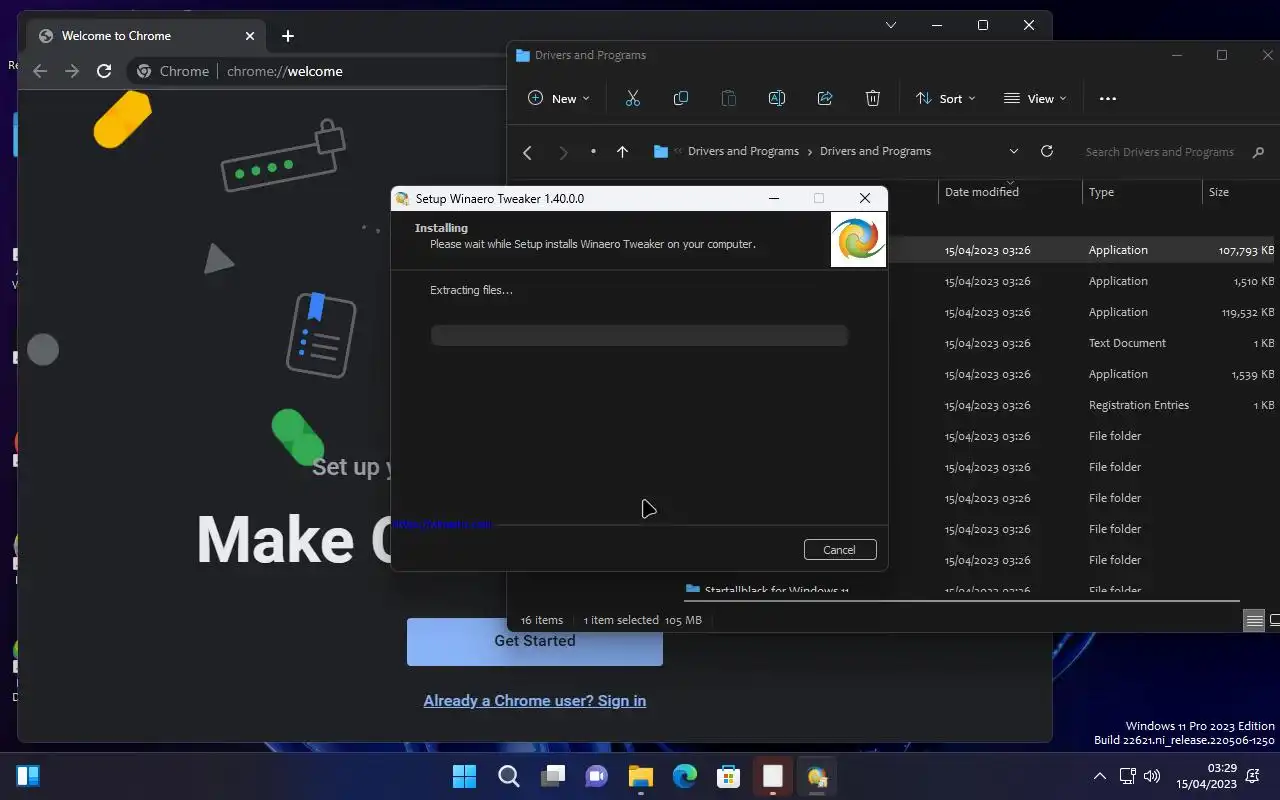Viewport: 1280px width, 800px height.
Task: Open File Explorer from taskbar
Action: [x=640, y=776]
